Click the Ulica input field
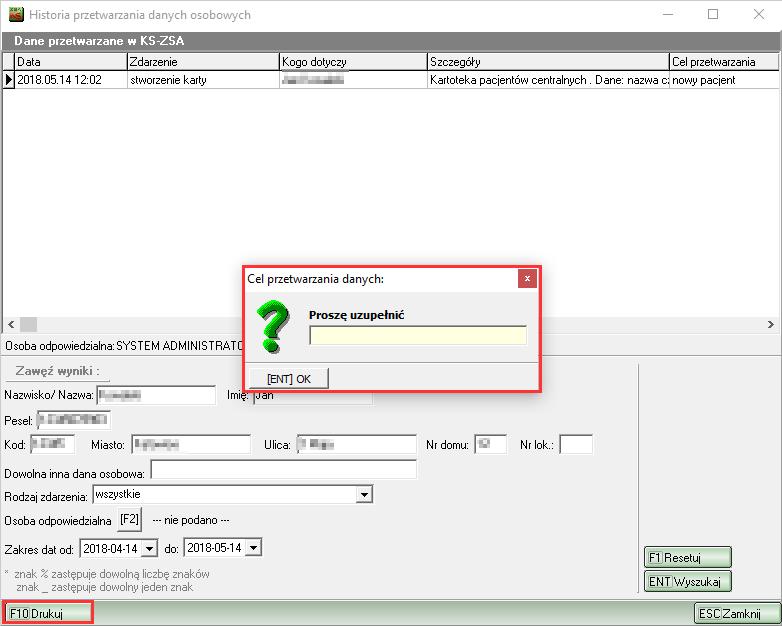Screen dimensions: 782x626 pos(357,444)
